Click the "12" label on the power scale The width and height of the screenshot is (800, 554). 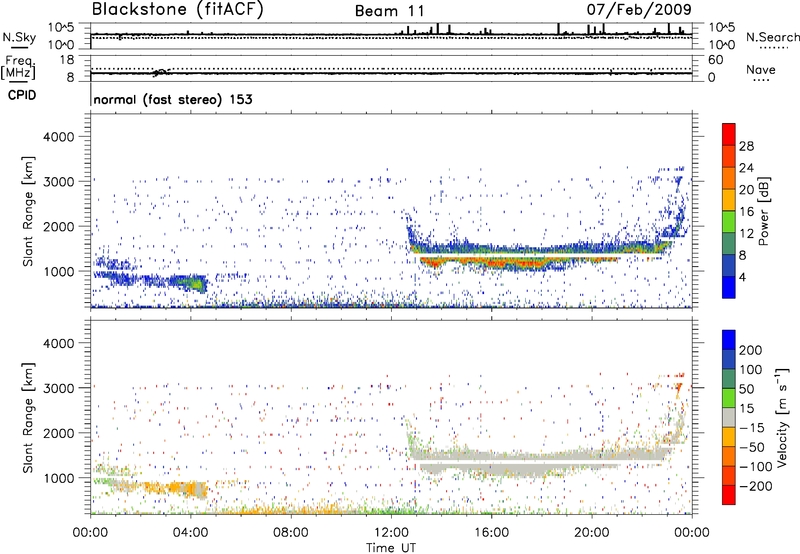point(746,234)
